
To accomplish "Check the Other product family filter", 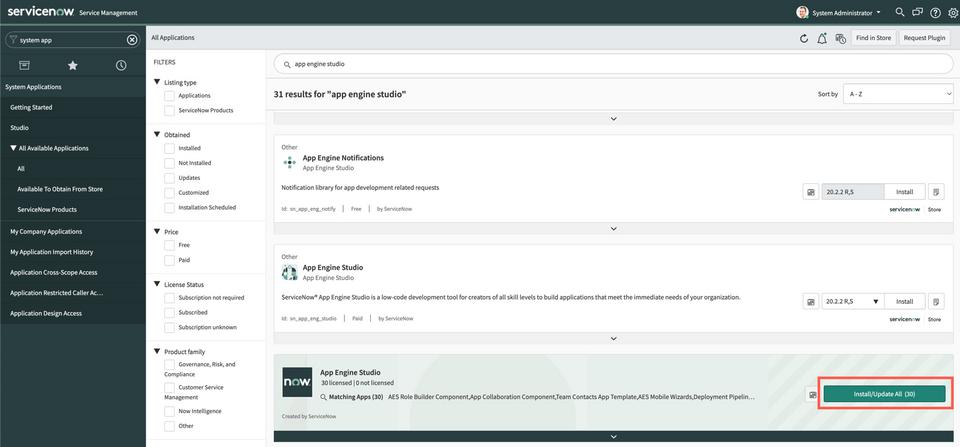I will click(169, 426).
